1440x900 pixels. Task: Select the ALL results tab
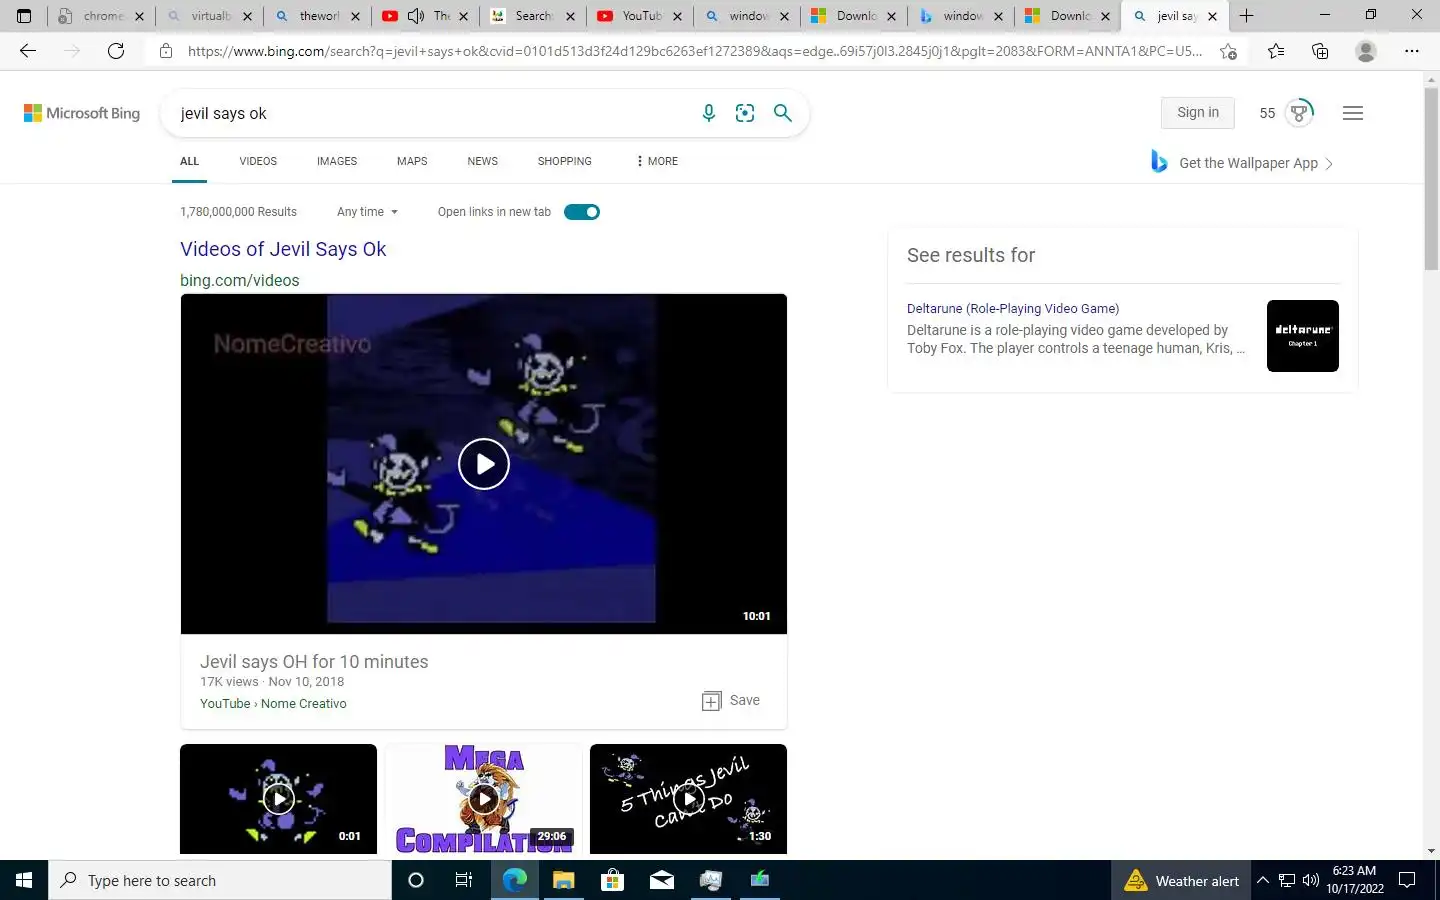[x=189, y=161]
